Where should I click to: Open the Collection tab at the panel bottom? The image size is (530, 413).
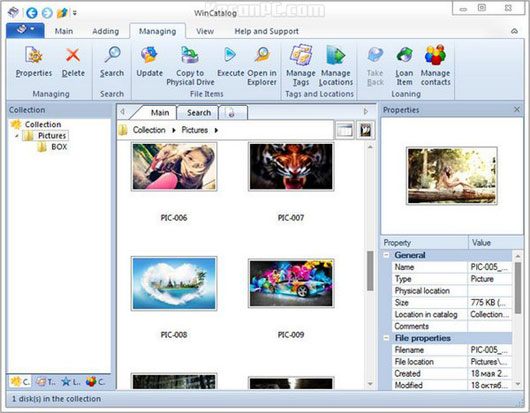point(20,382)
